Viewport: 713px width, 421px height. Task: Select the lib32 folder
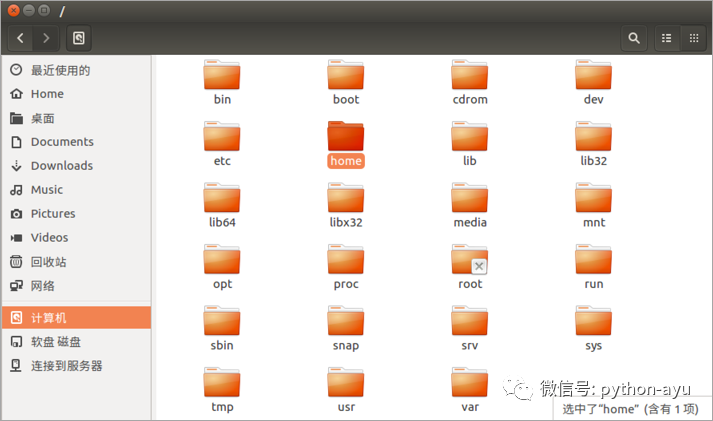[593, 144]
